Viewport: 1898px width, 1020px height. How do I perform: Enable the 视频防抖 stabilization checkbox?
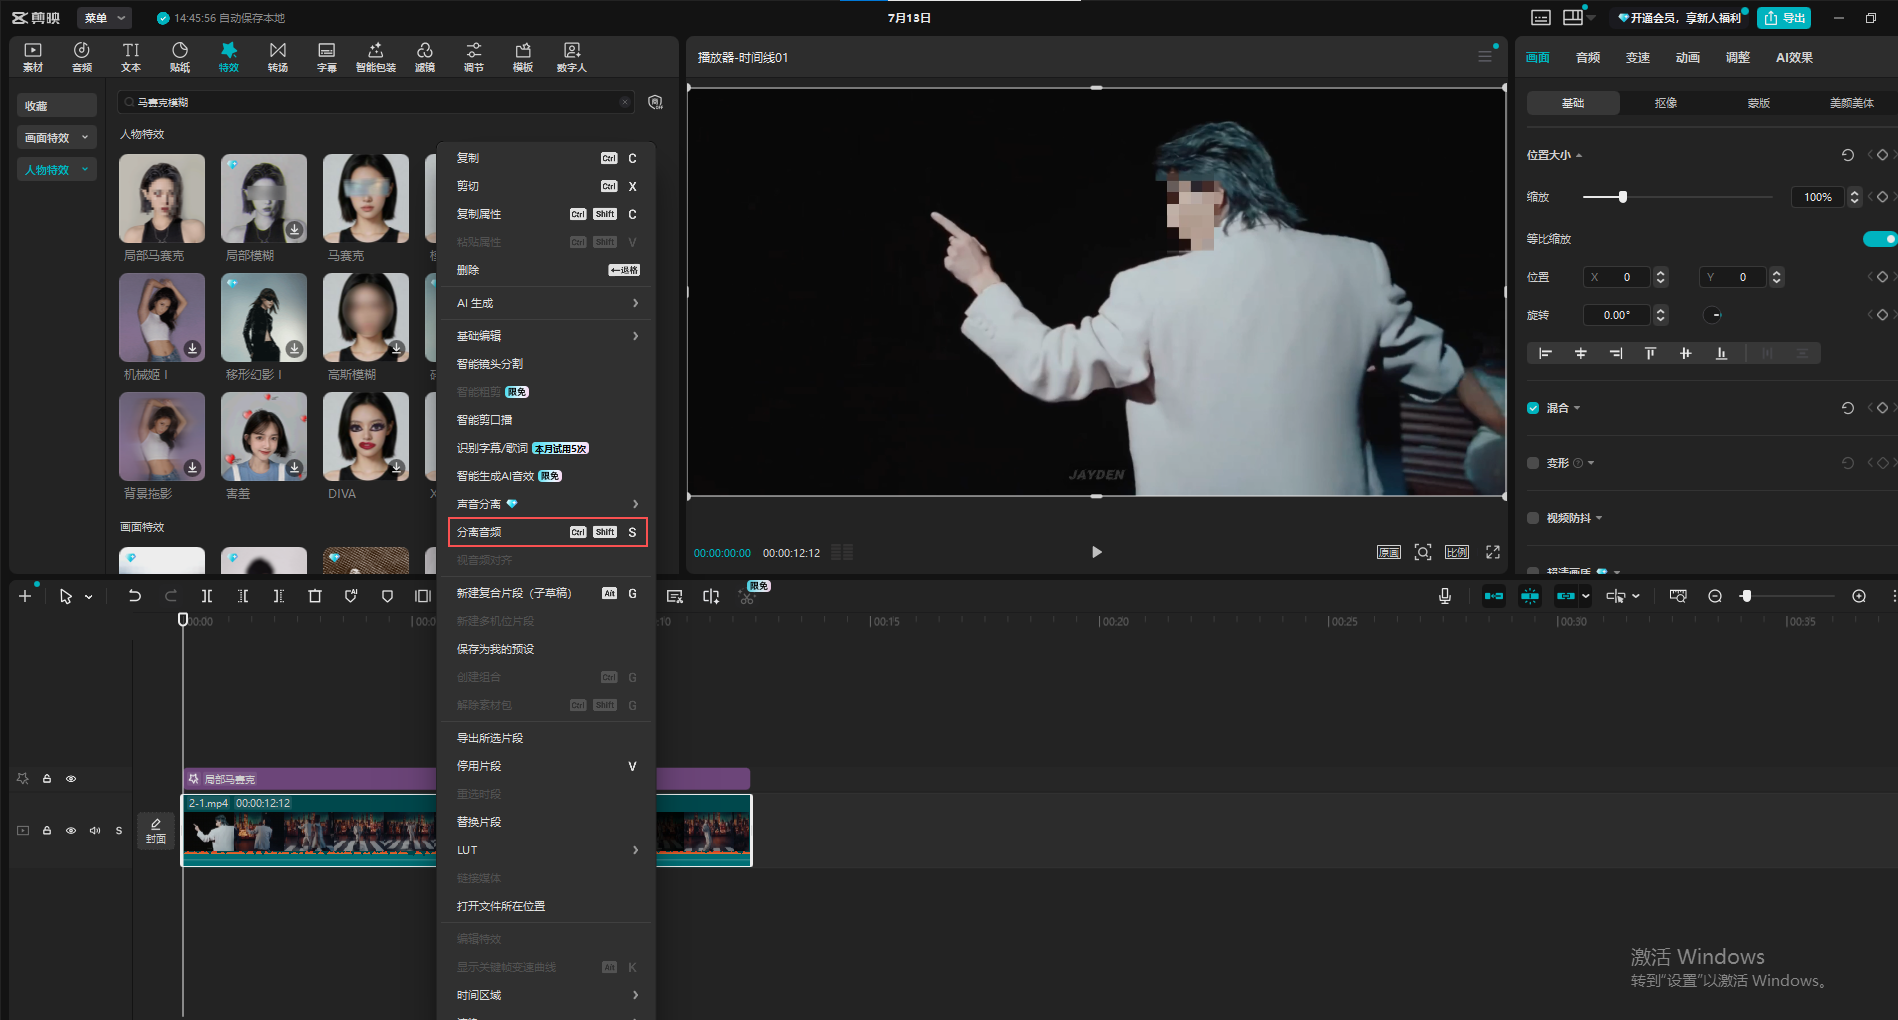1533,518
